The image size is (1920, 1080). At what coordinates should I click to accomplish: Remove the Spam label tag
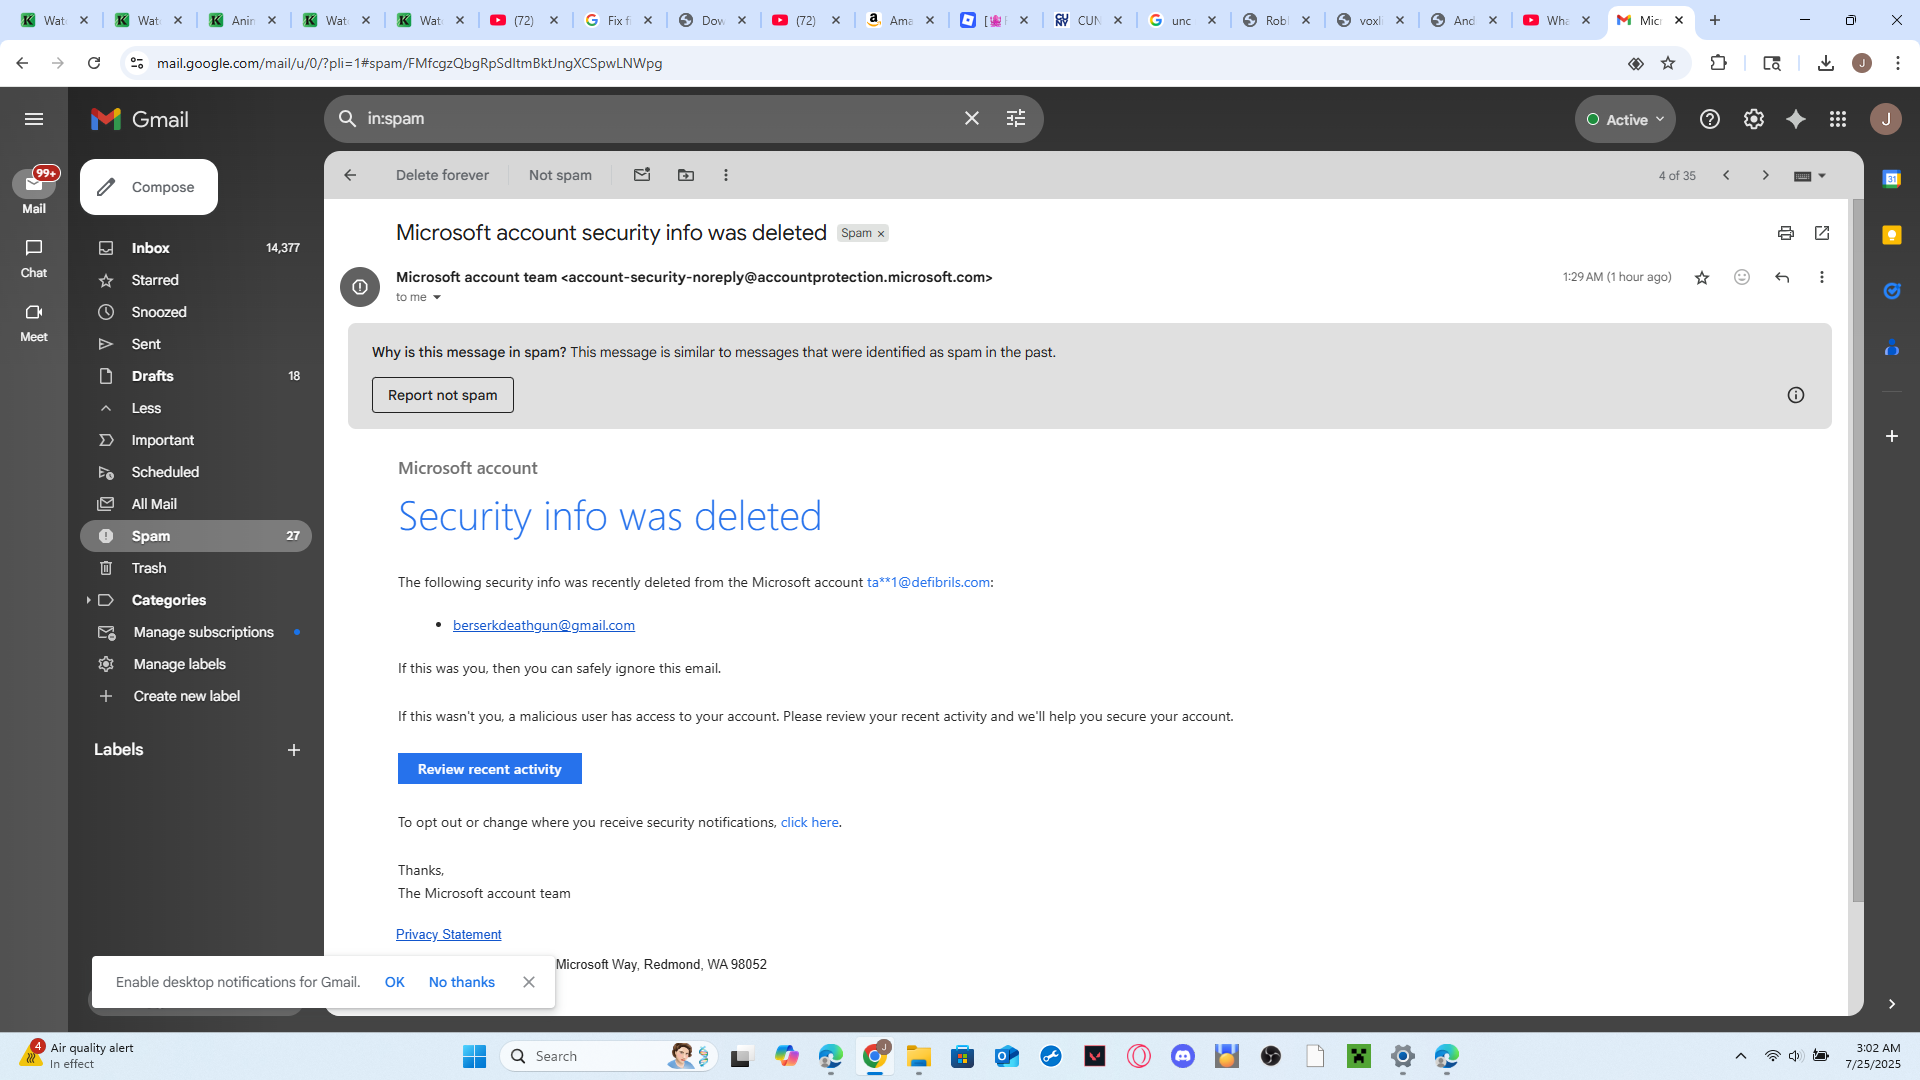coord(881,234)
